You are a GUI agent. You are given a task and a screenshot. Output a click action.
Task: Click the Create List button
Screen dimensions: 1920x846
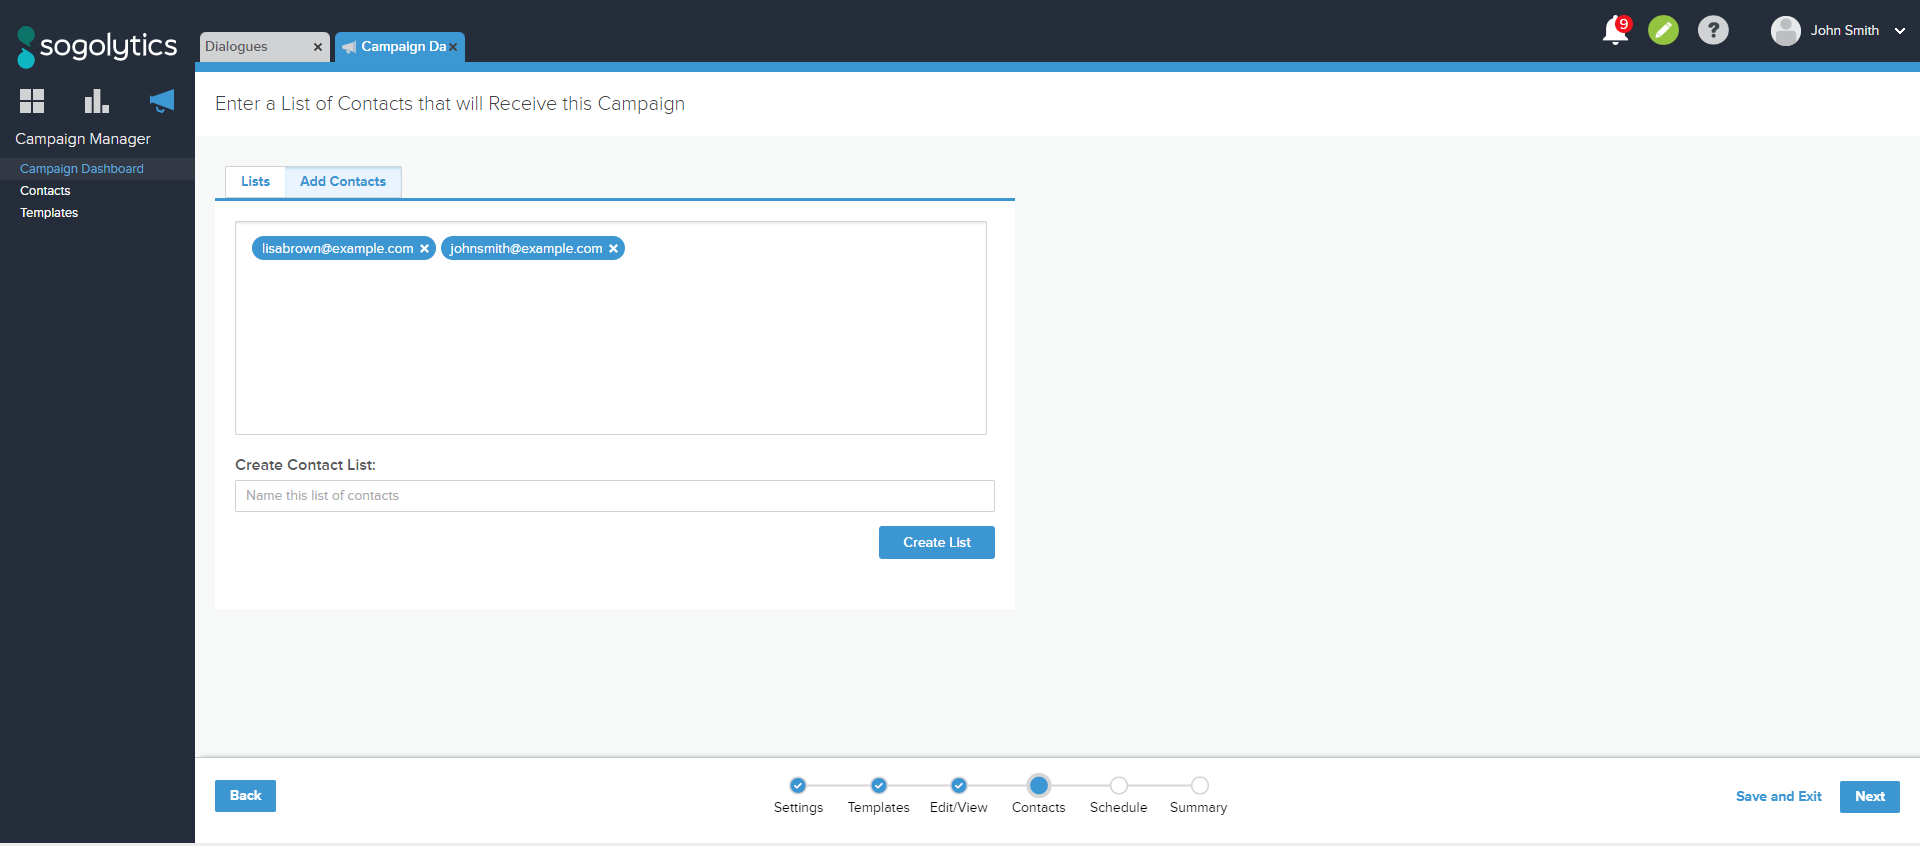point(936,543)
